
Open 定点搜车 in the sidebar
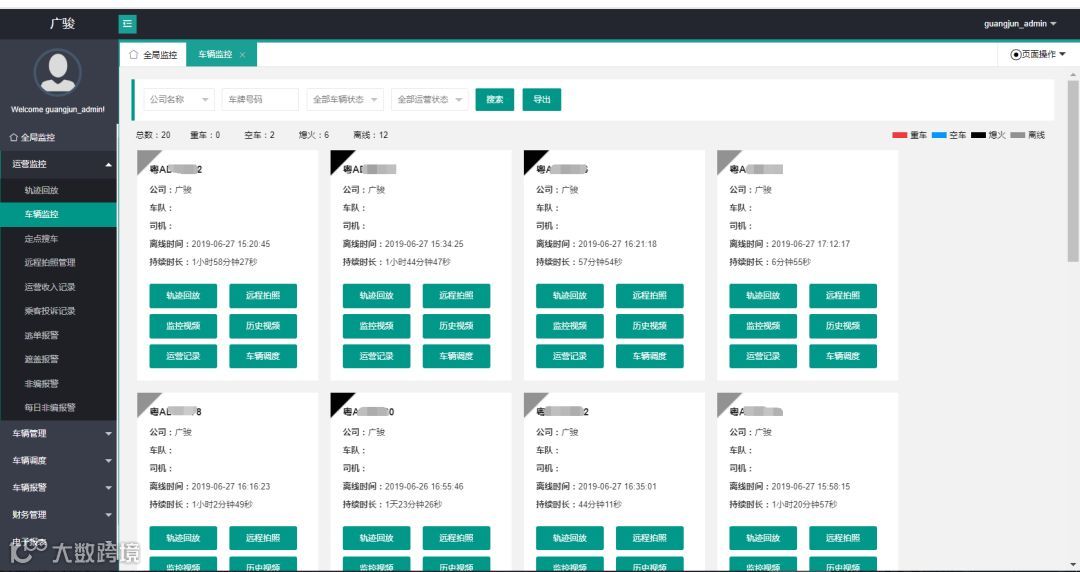pyautogui.click(x=59, y=238)
